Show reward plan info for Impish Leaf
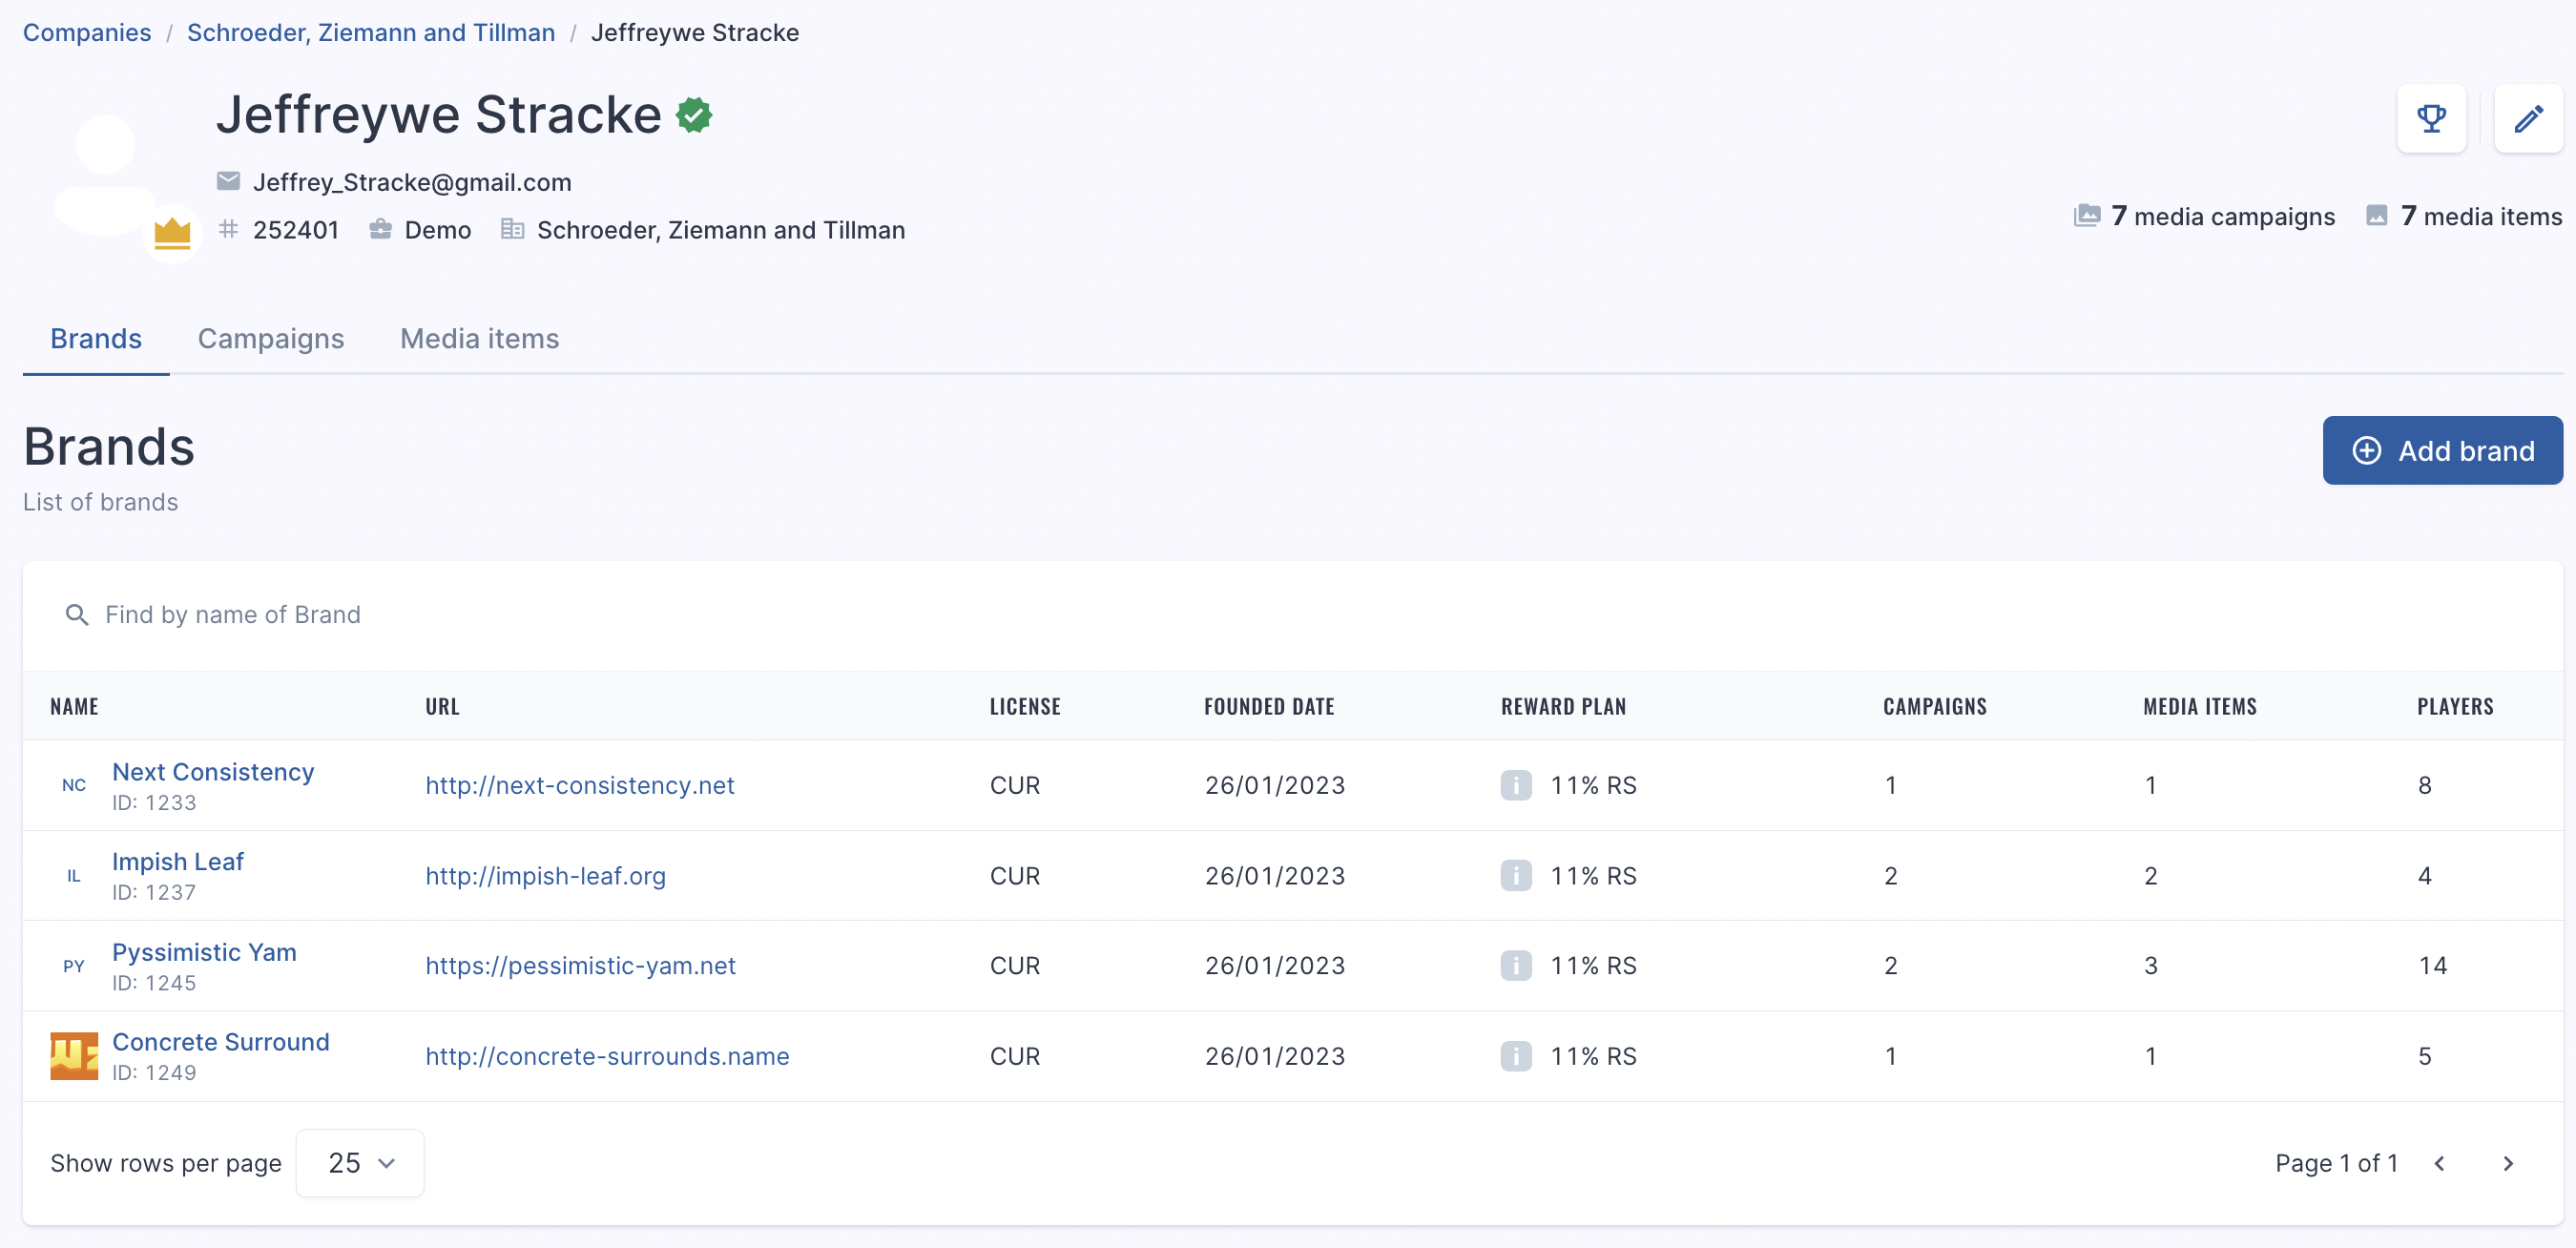2576x1248 pixels. click(x=1516, y=876)
